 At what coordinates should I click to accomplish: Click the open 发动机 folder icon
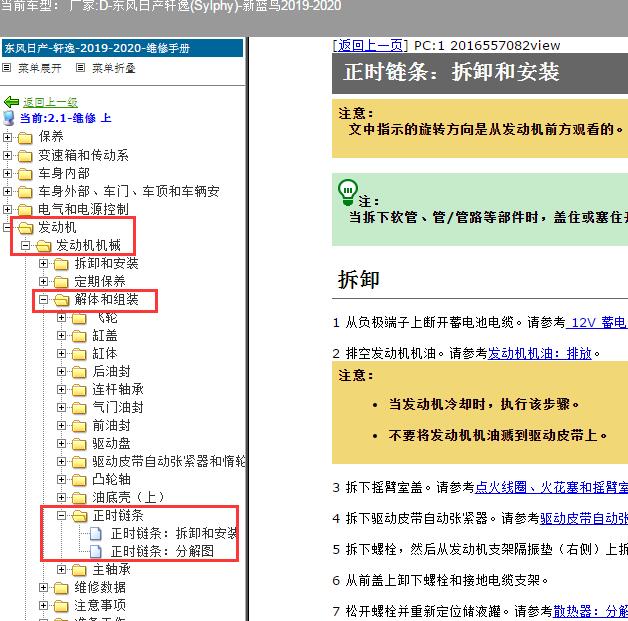pyautogui.click(x=26, y=228)
